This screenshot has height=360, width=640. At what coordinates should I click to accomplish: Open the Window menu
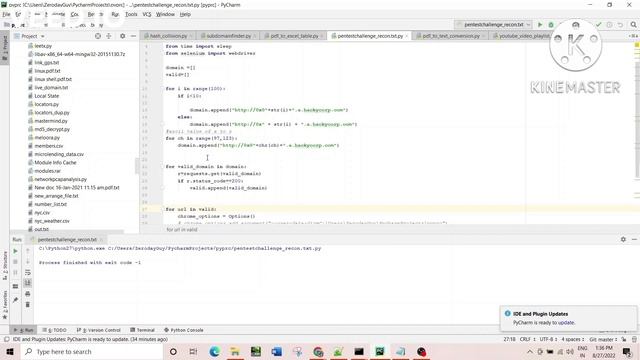coord(165,14)
